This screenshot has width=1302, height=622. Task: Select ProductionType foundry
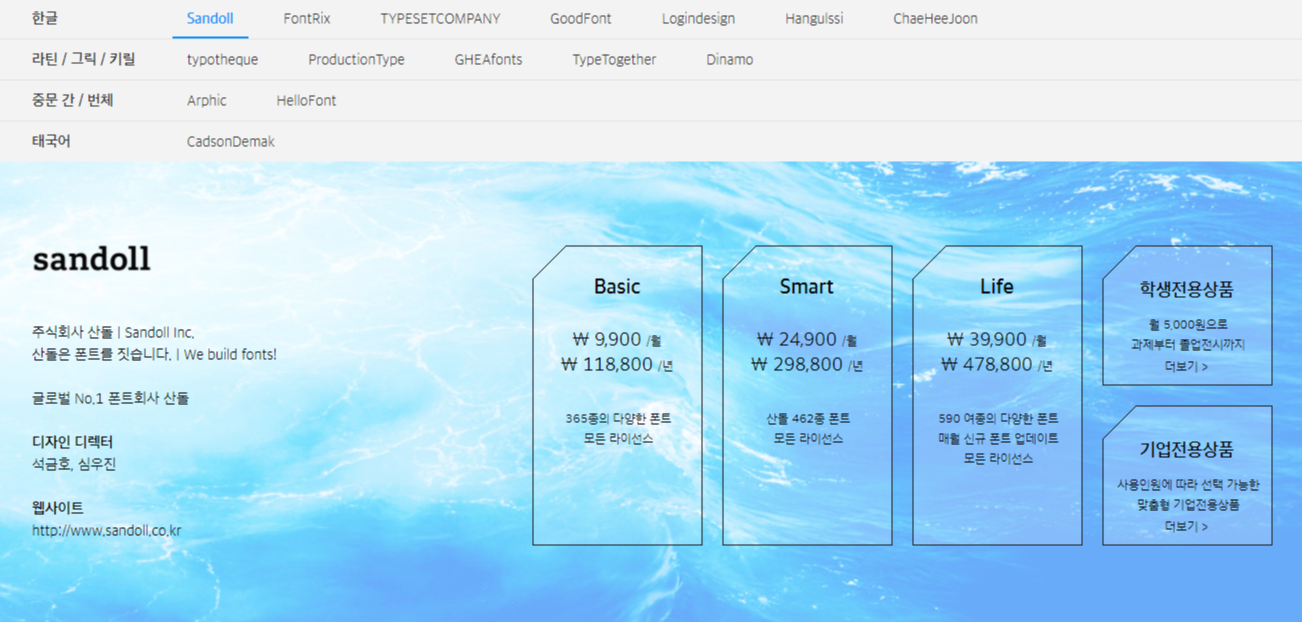click(x=356, y=60)
